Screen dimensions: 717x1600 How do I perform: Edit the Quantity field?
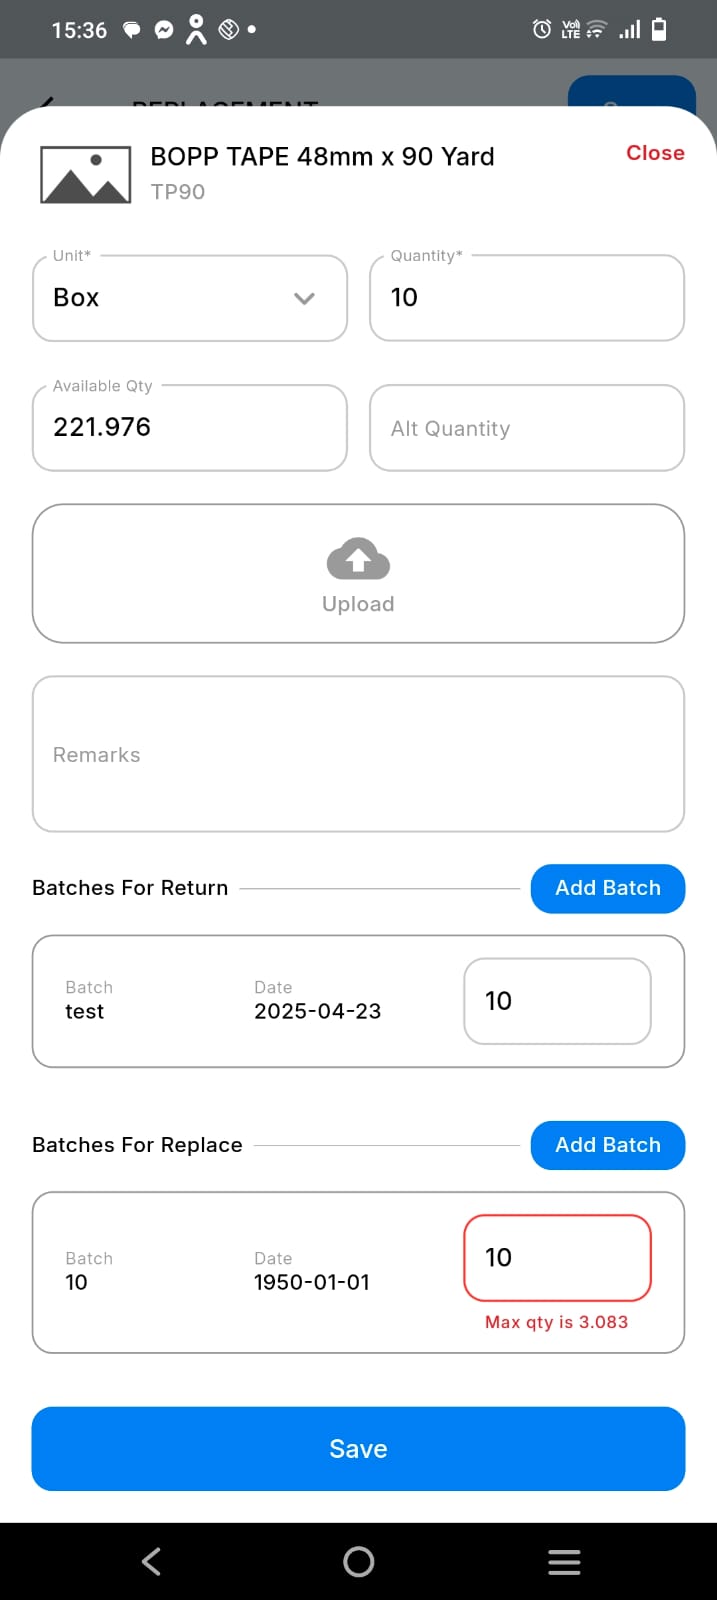[x=527, y=298]
